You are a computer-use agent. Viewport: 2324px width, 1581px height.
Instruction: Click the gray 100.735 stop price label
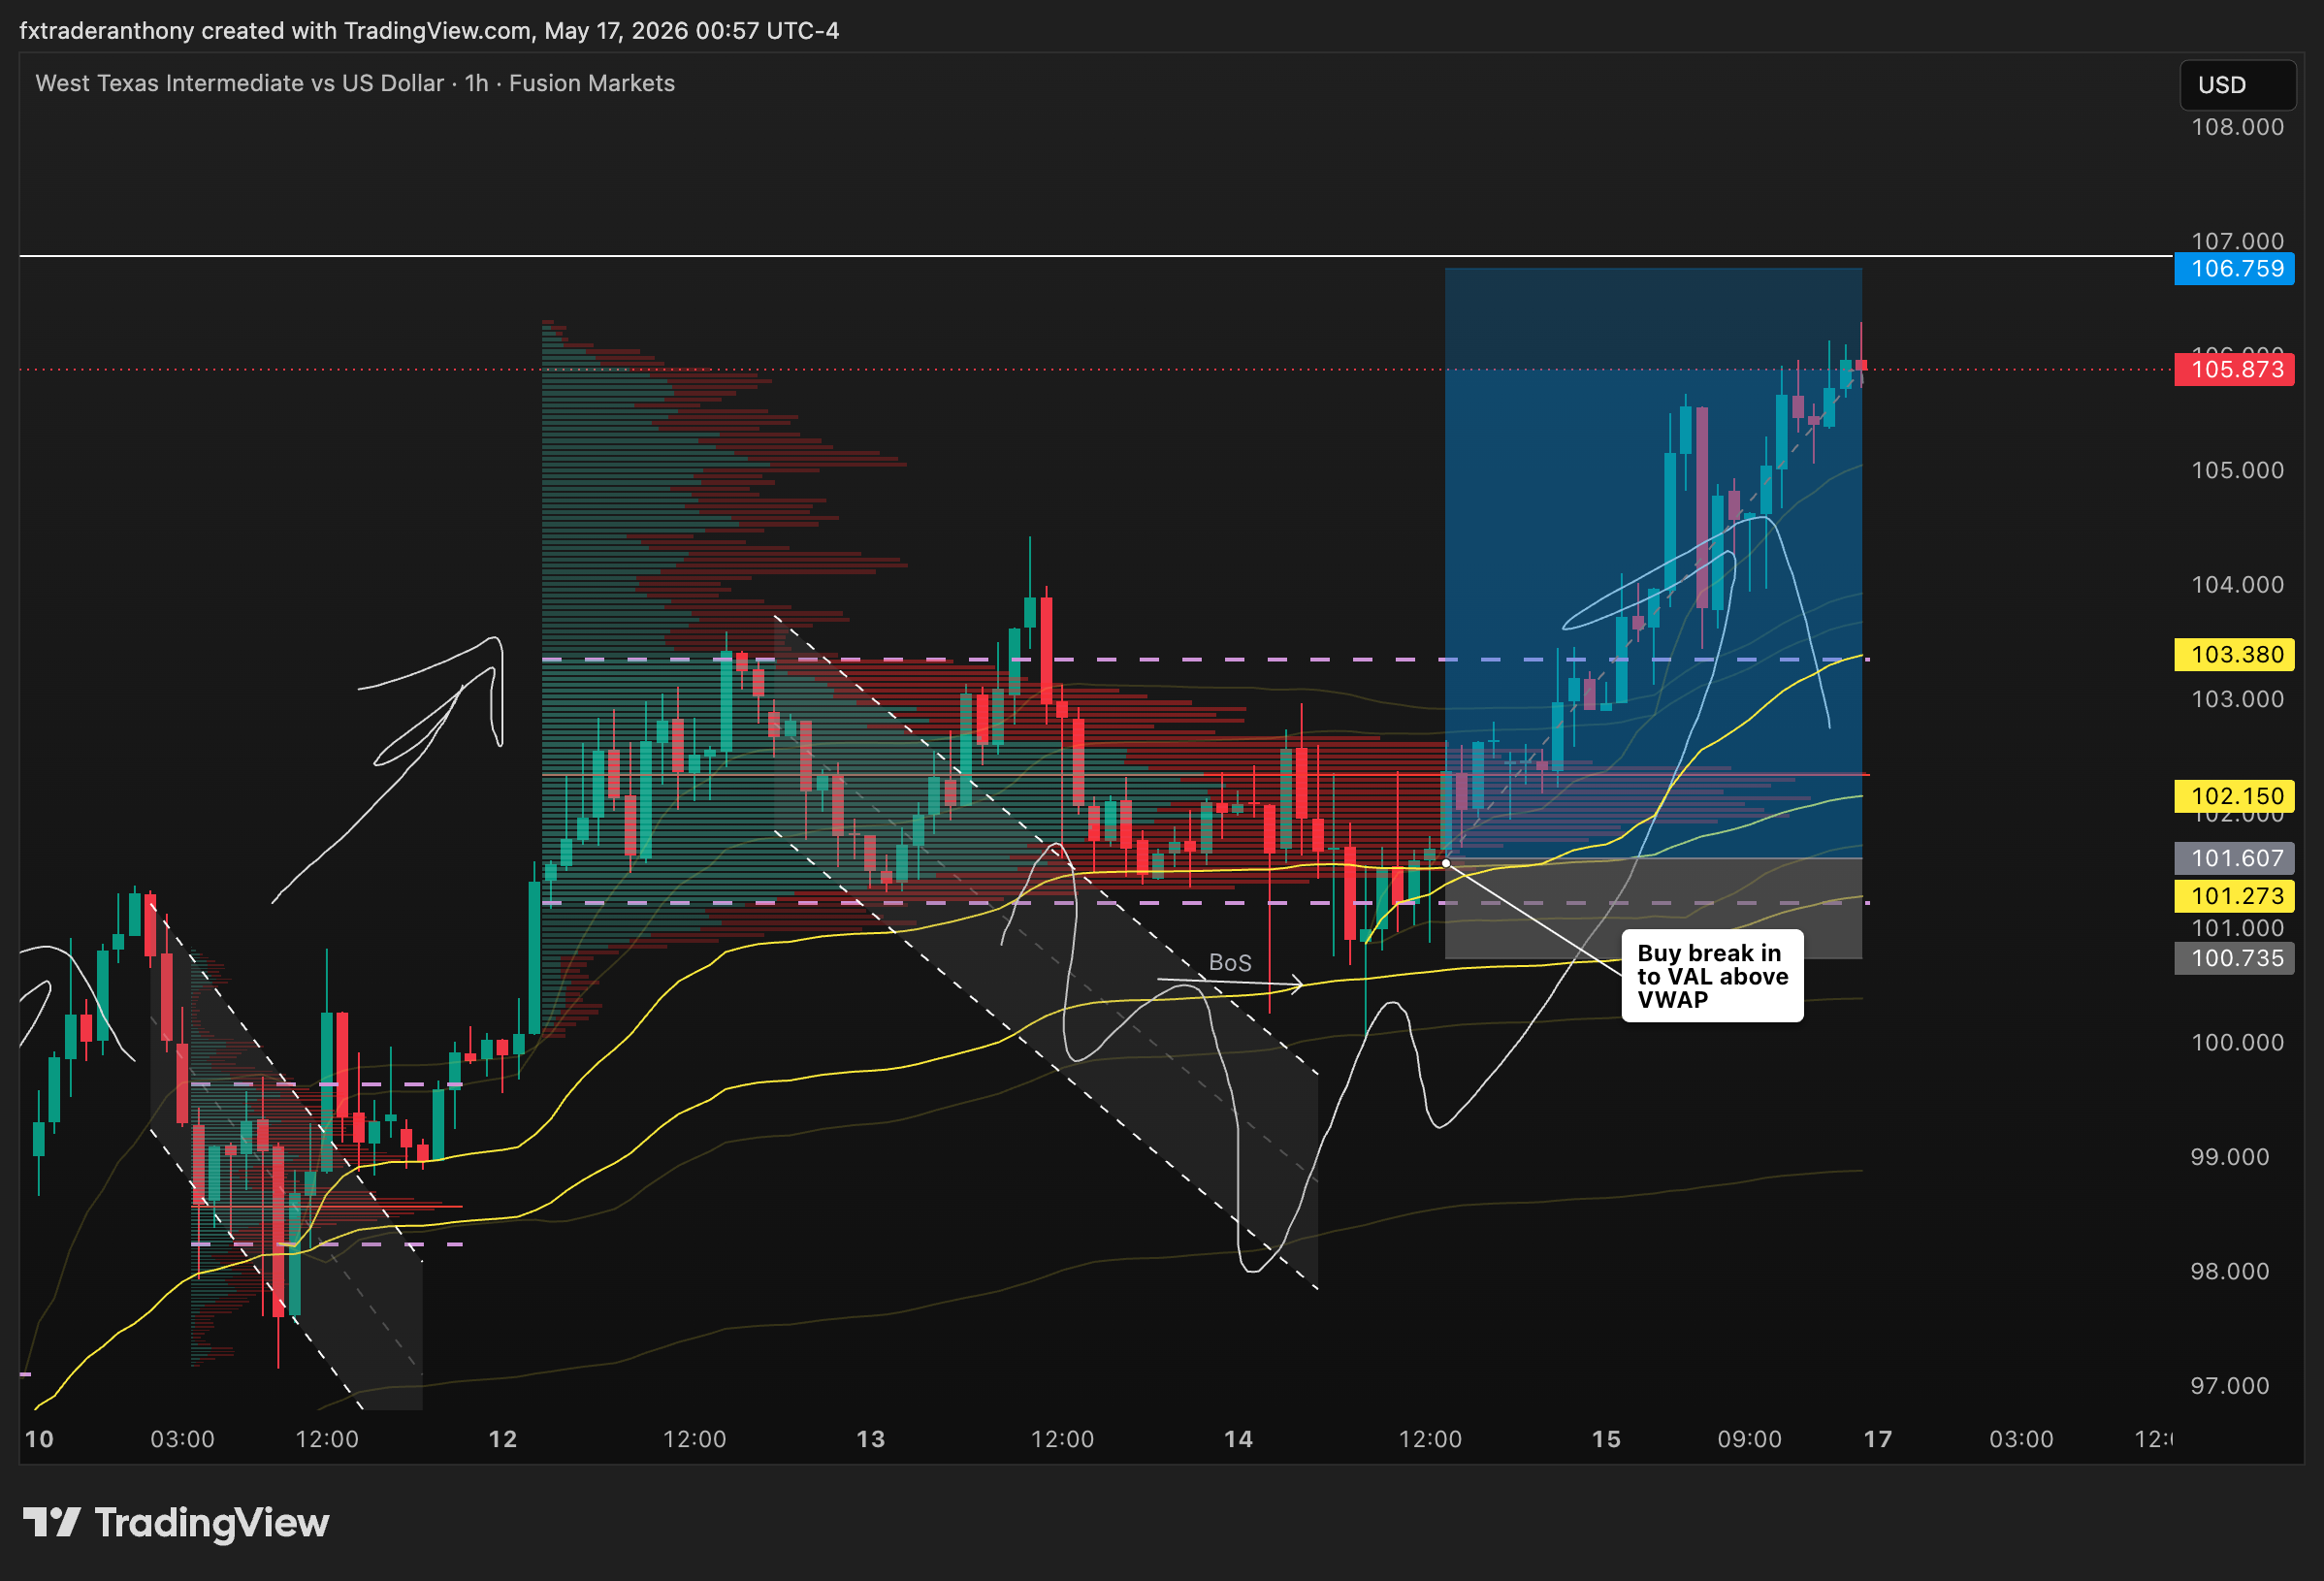[x=2234, y=958]
